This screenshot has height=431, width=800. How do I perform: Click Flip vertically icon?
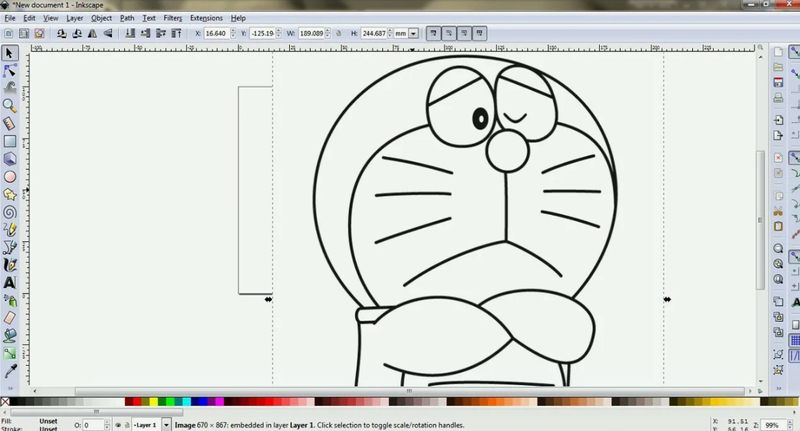(x=108, y=34)
